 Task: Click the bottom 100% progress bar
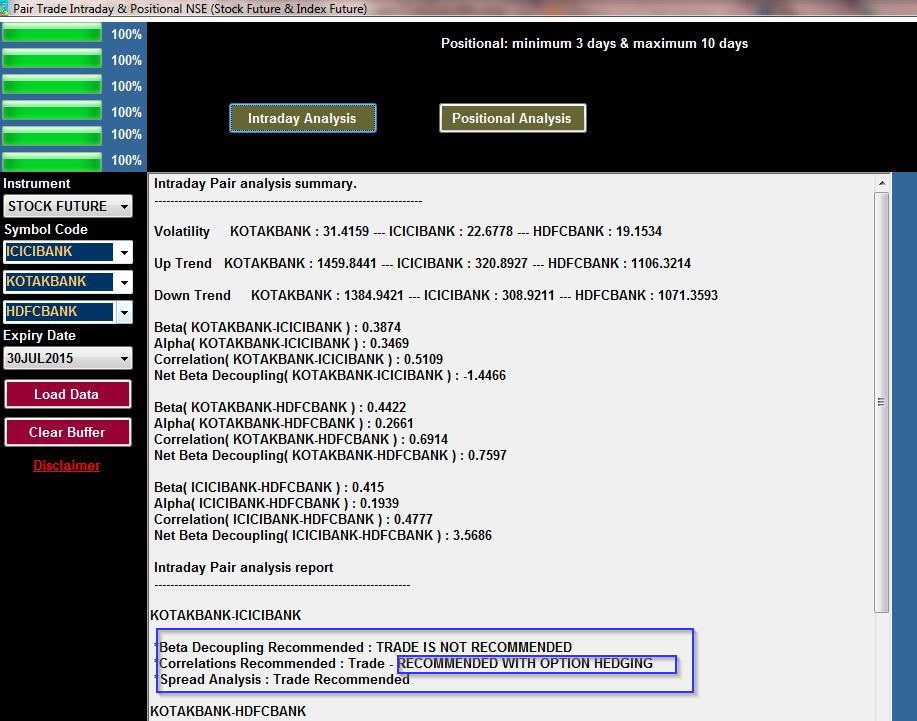click(x=52, y=160)
